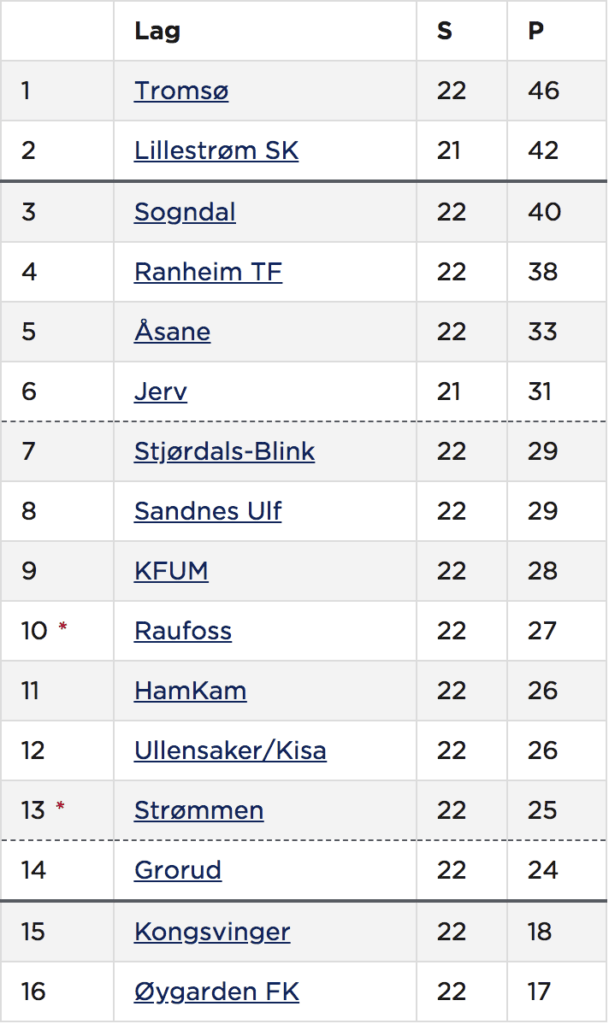Open Ranheim TF team page
609x1024 pixels.
208,272
